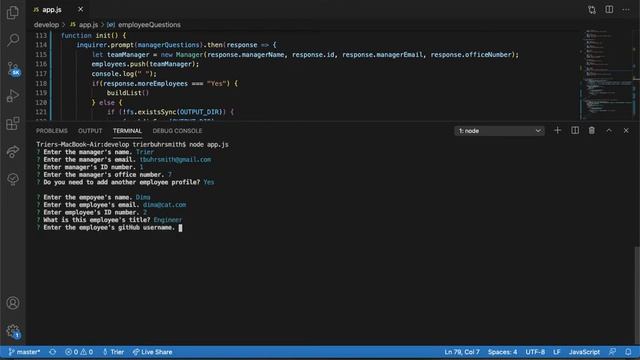Viewport: 640px width, 360px height.
Task: Change file encoding UTF-8
Action: [x=535, y=352]
